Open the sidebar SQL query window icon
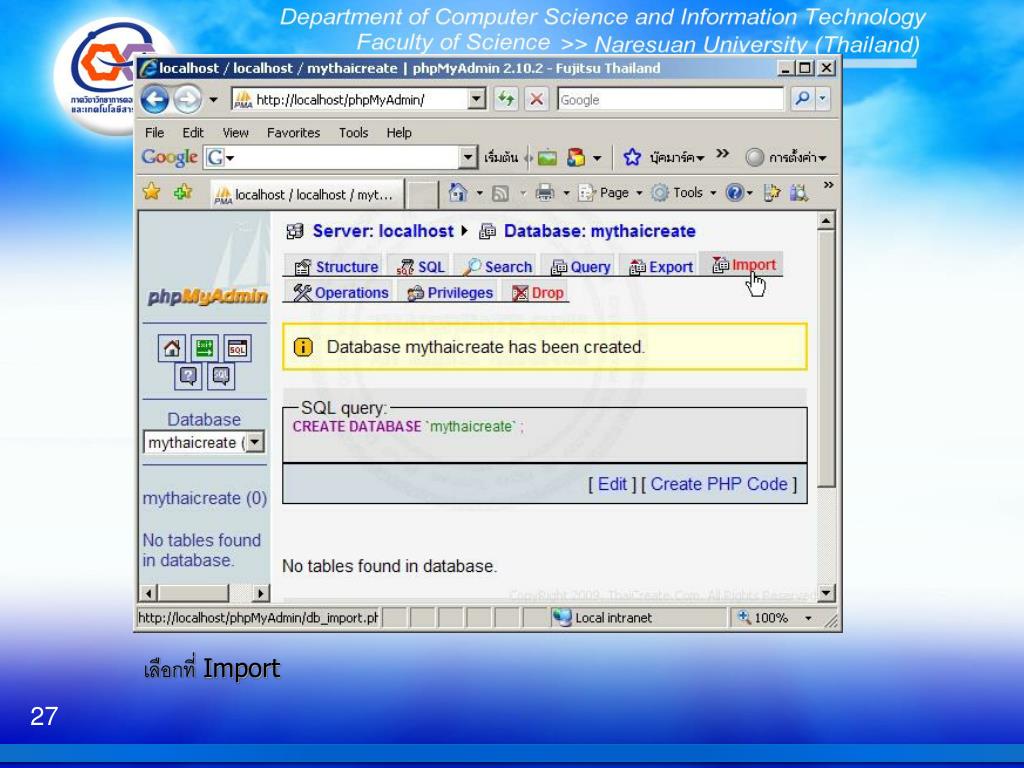This screenshot has height=768, width=1024. point(237,348)
